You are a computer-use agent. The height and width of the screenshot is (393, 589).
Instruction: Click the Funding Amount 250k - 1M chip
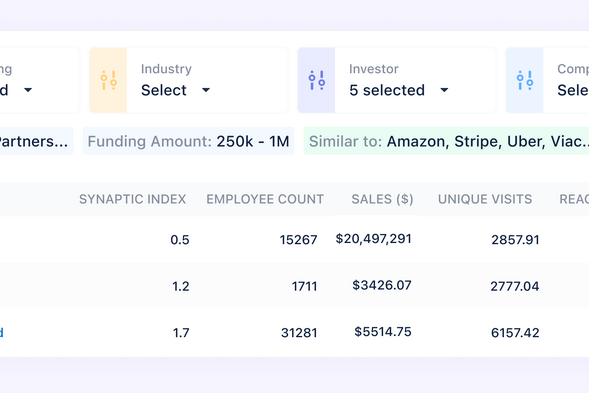(x=189, y=141)
